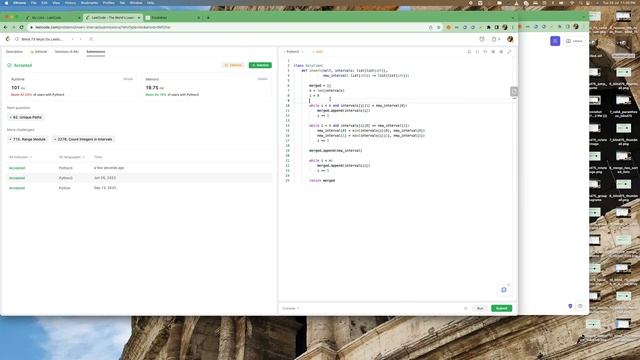The height and width of the screenshot is (360, 640).
Task: Click the Editorial button beside Accepted
Action: [233, 65]
